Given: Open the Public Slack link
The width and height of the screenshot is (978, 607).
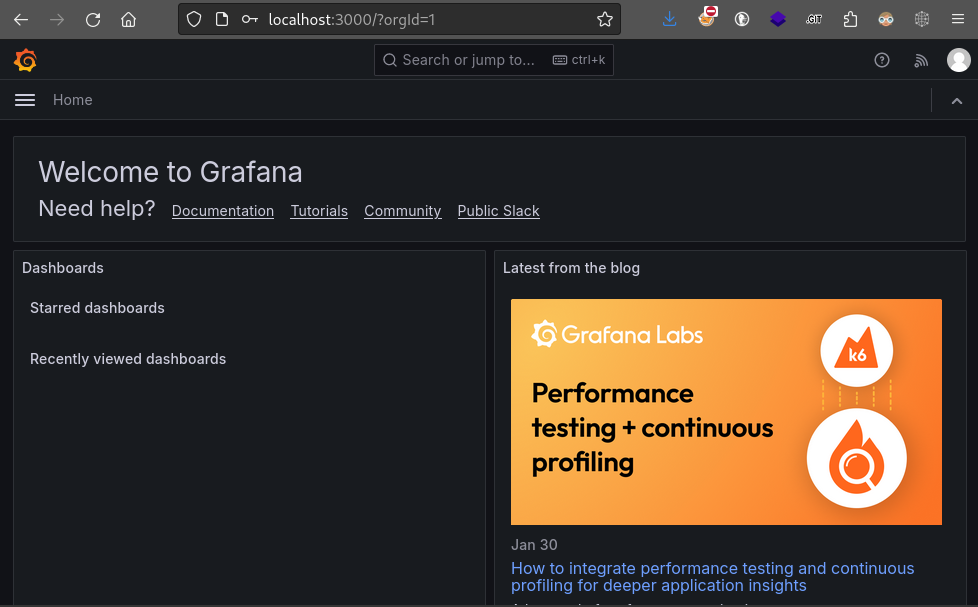Looking at the screenshot, I should [498, 211].
